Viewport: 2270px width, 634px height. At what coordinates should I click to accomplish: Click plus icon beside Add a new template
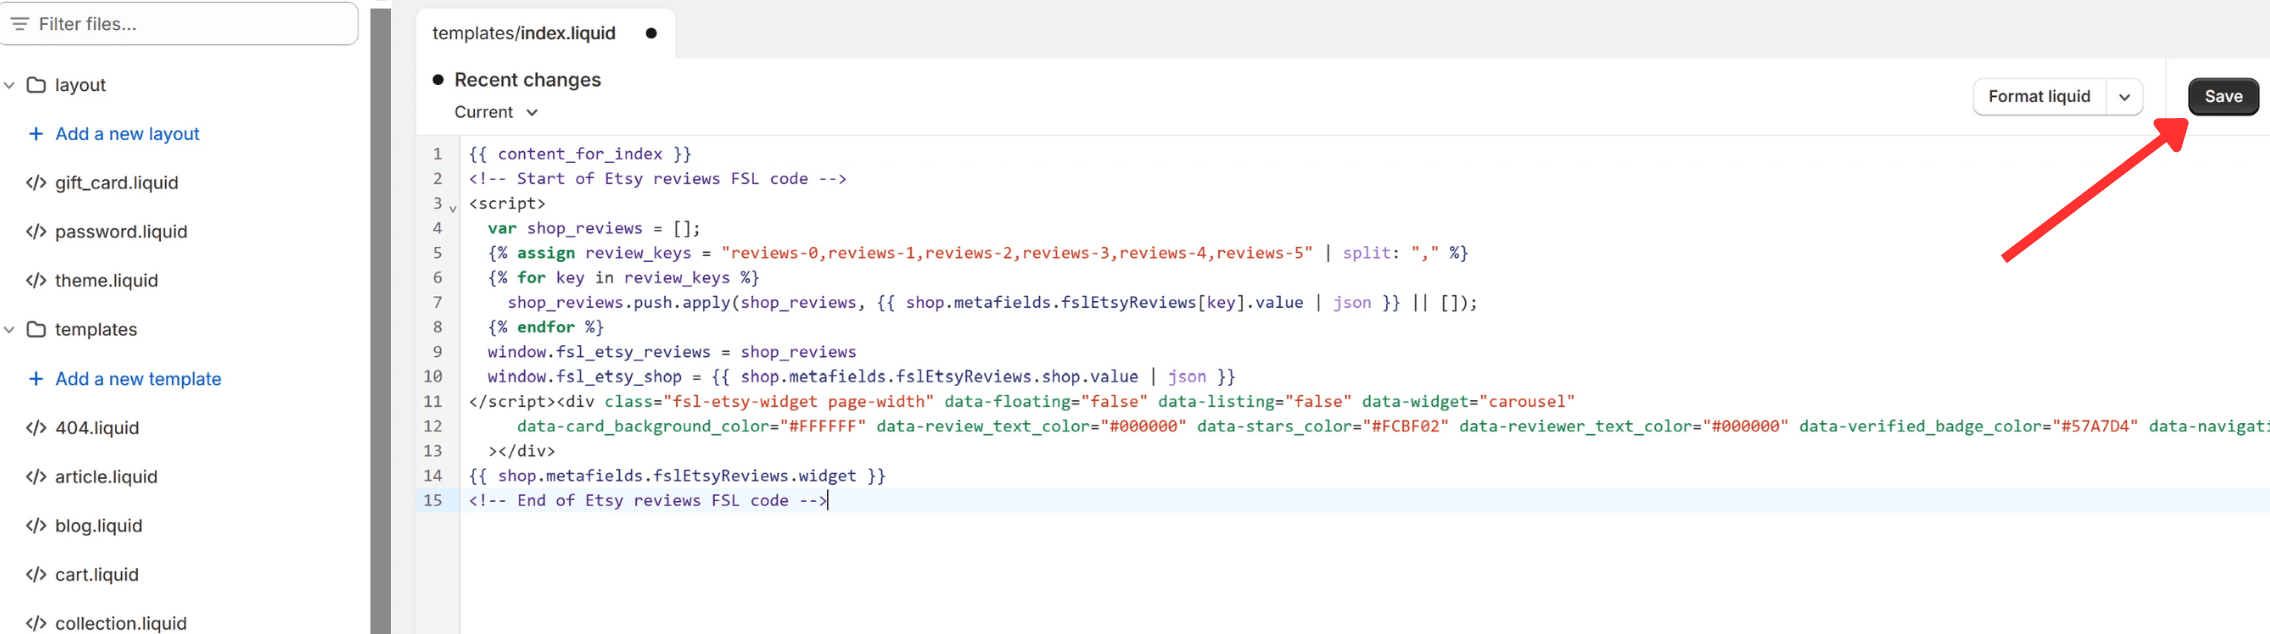pyautogui.click(x=36, y=379)
